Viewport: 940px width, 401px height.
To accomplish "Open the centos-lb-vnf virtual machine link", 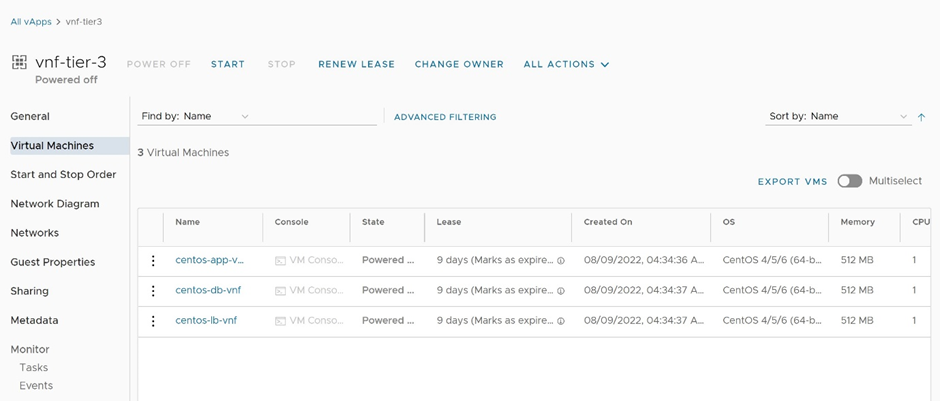I will (x=206, y=320).
